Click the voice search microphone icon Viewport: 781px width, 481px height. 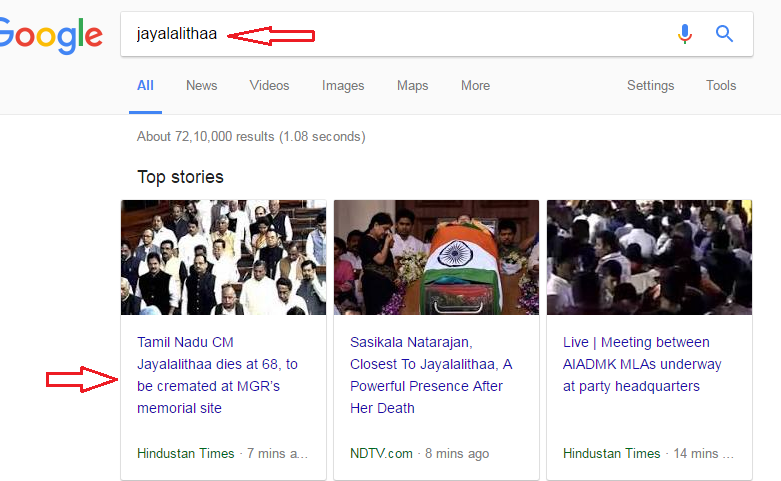(685, 34)
